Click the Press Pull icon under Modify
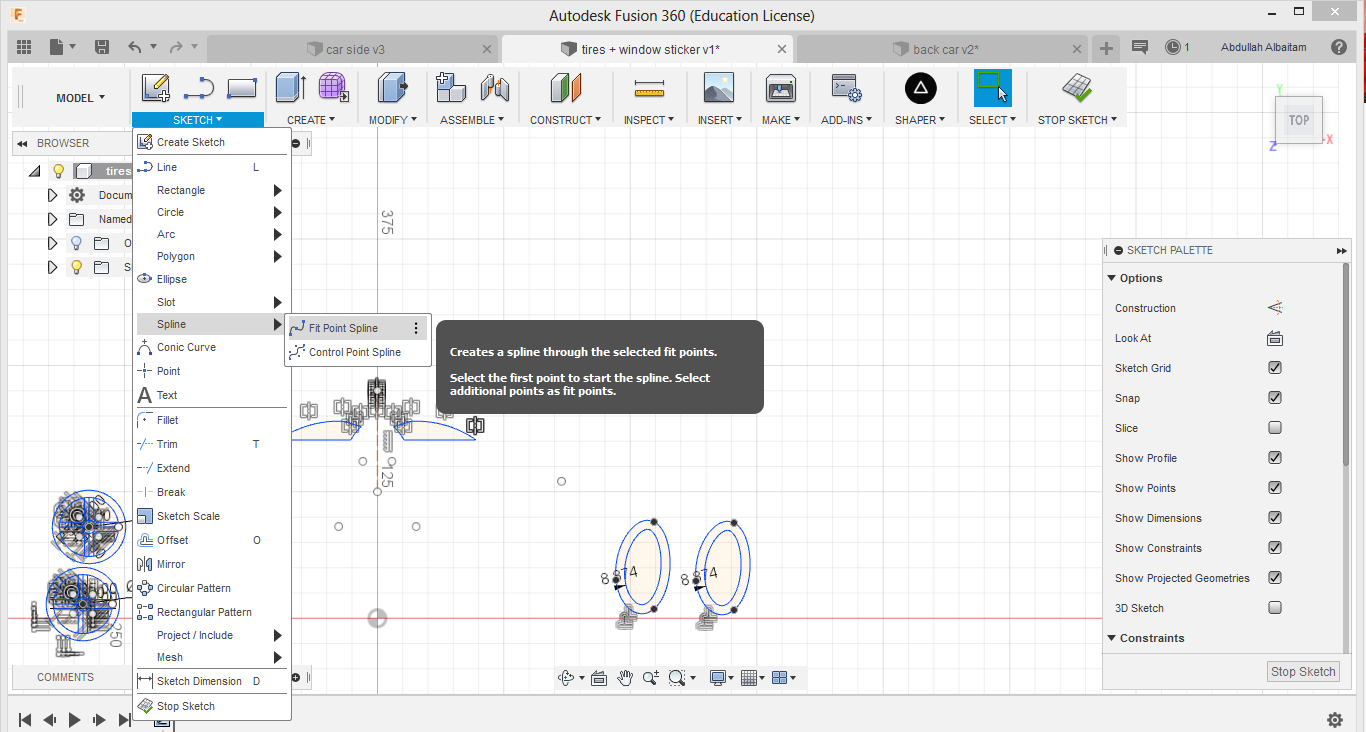Viewport: 1366px width, 732px height. tap(392, 88)
